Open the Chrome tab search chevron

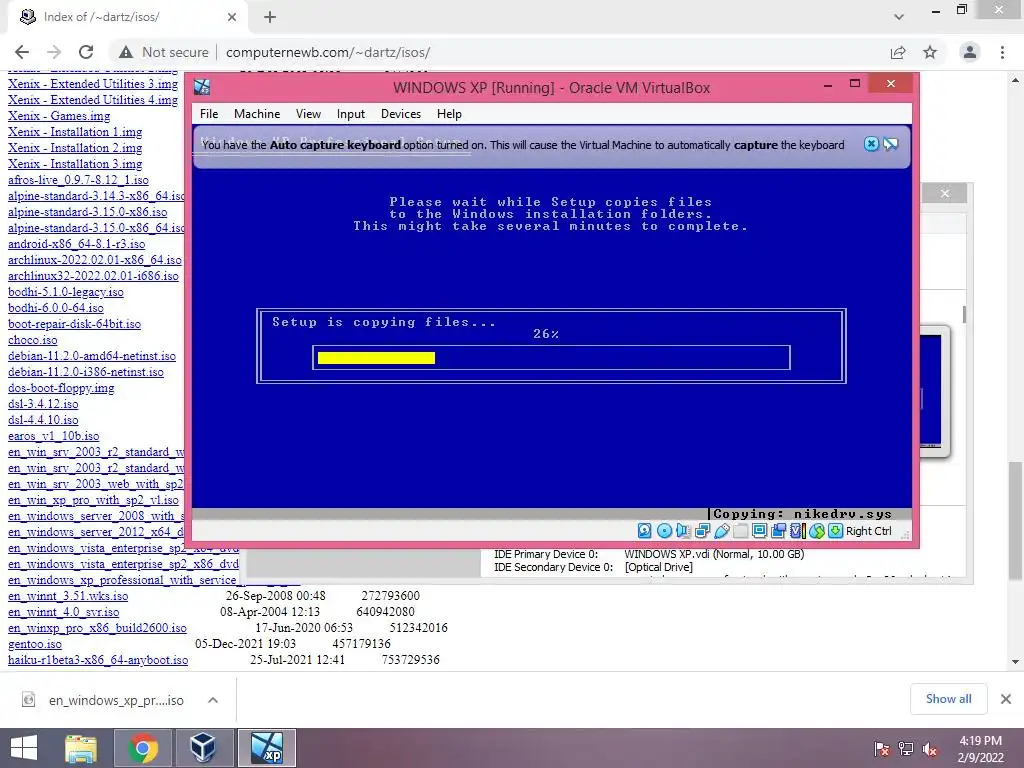click(x=899, y=17)
